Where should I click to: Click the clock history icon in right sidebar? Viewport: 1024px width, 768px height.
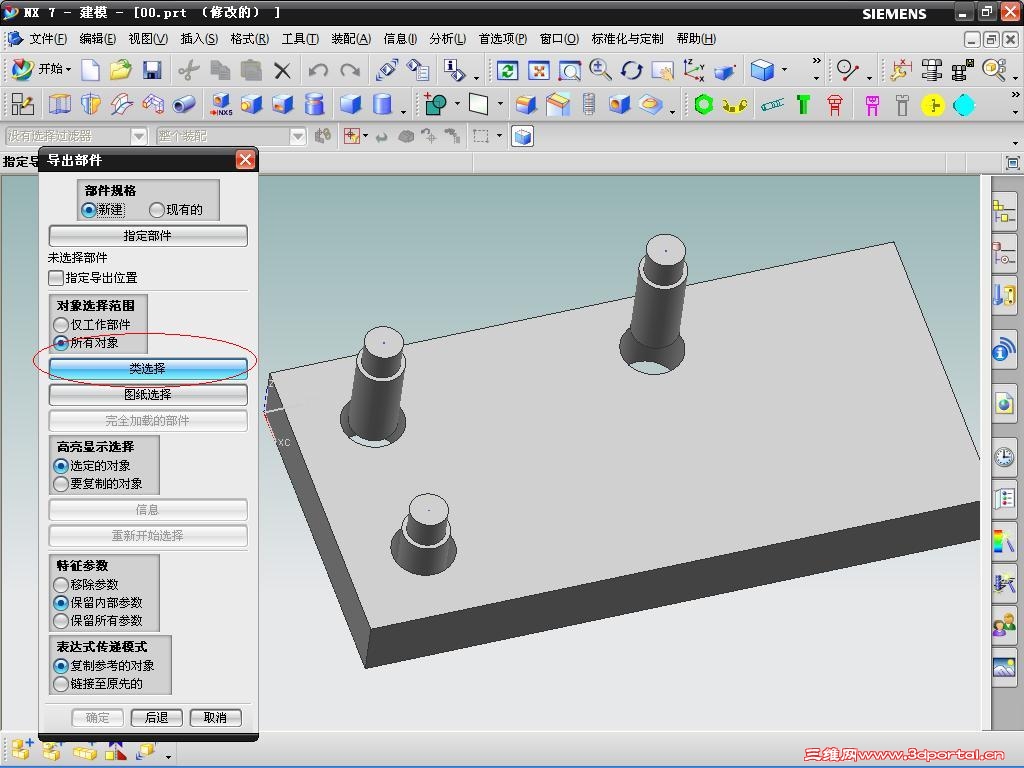click(x=1003, y=457)
